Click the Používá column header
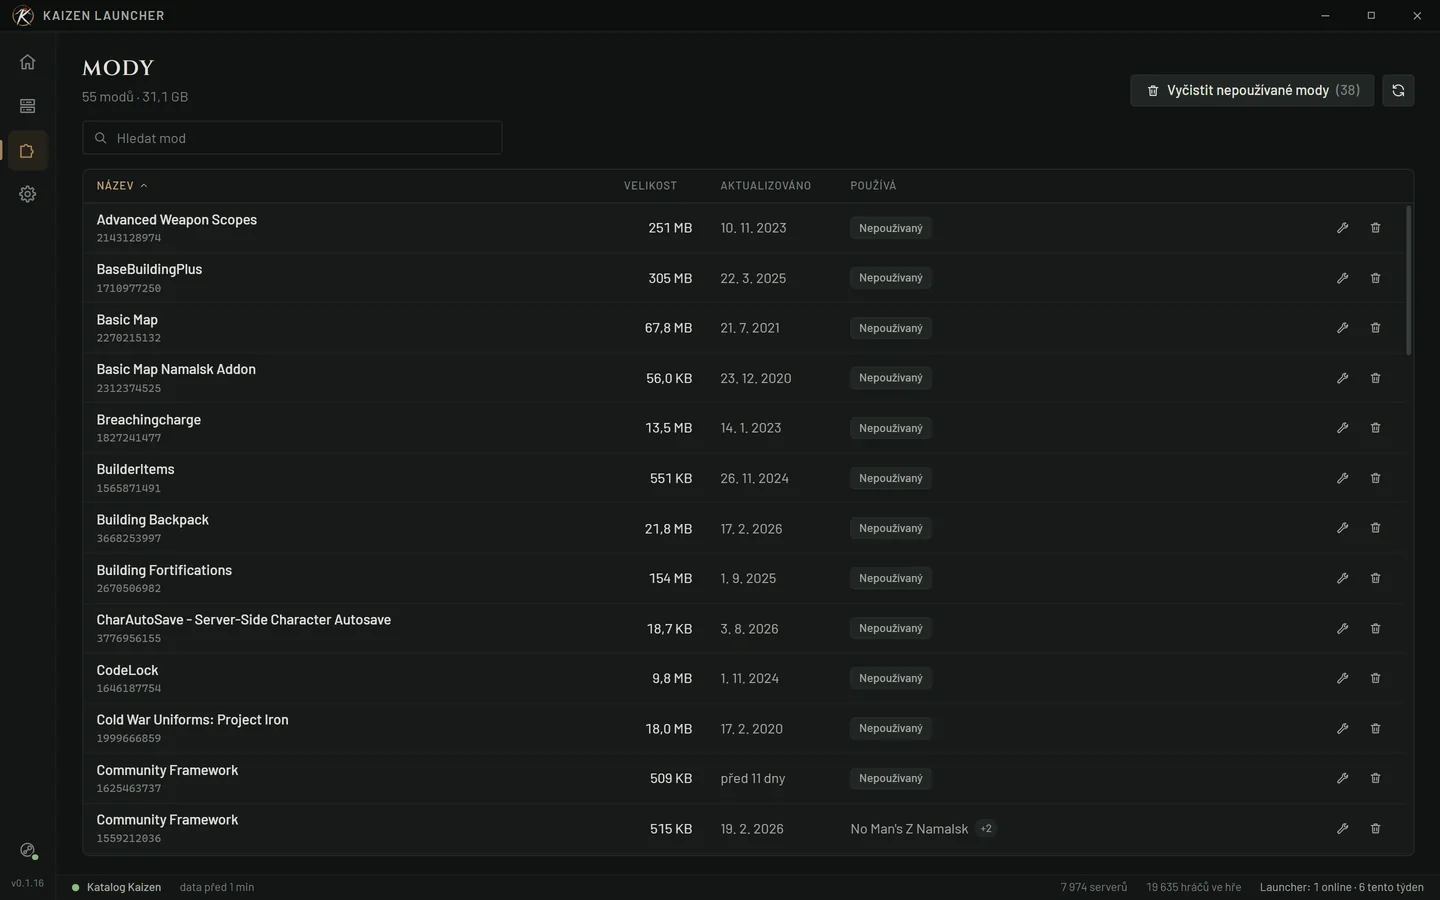 pos(873,186)
